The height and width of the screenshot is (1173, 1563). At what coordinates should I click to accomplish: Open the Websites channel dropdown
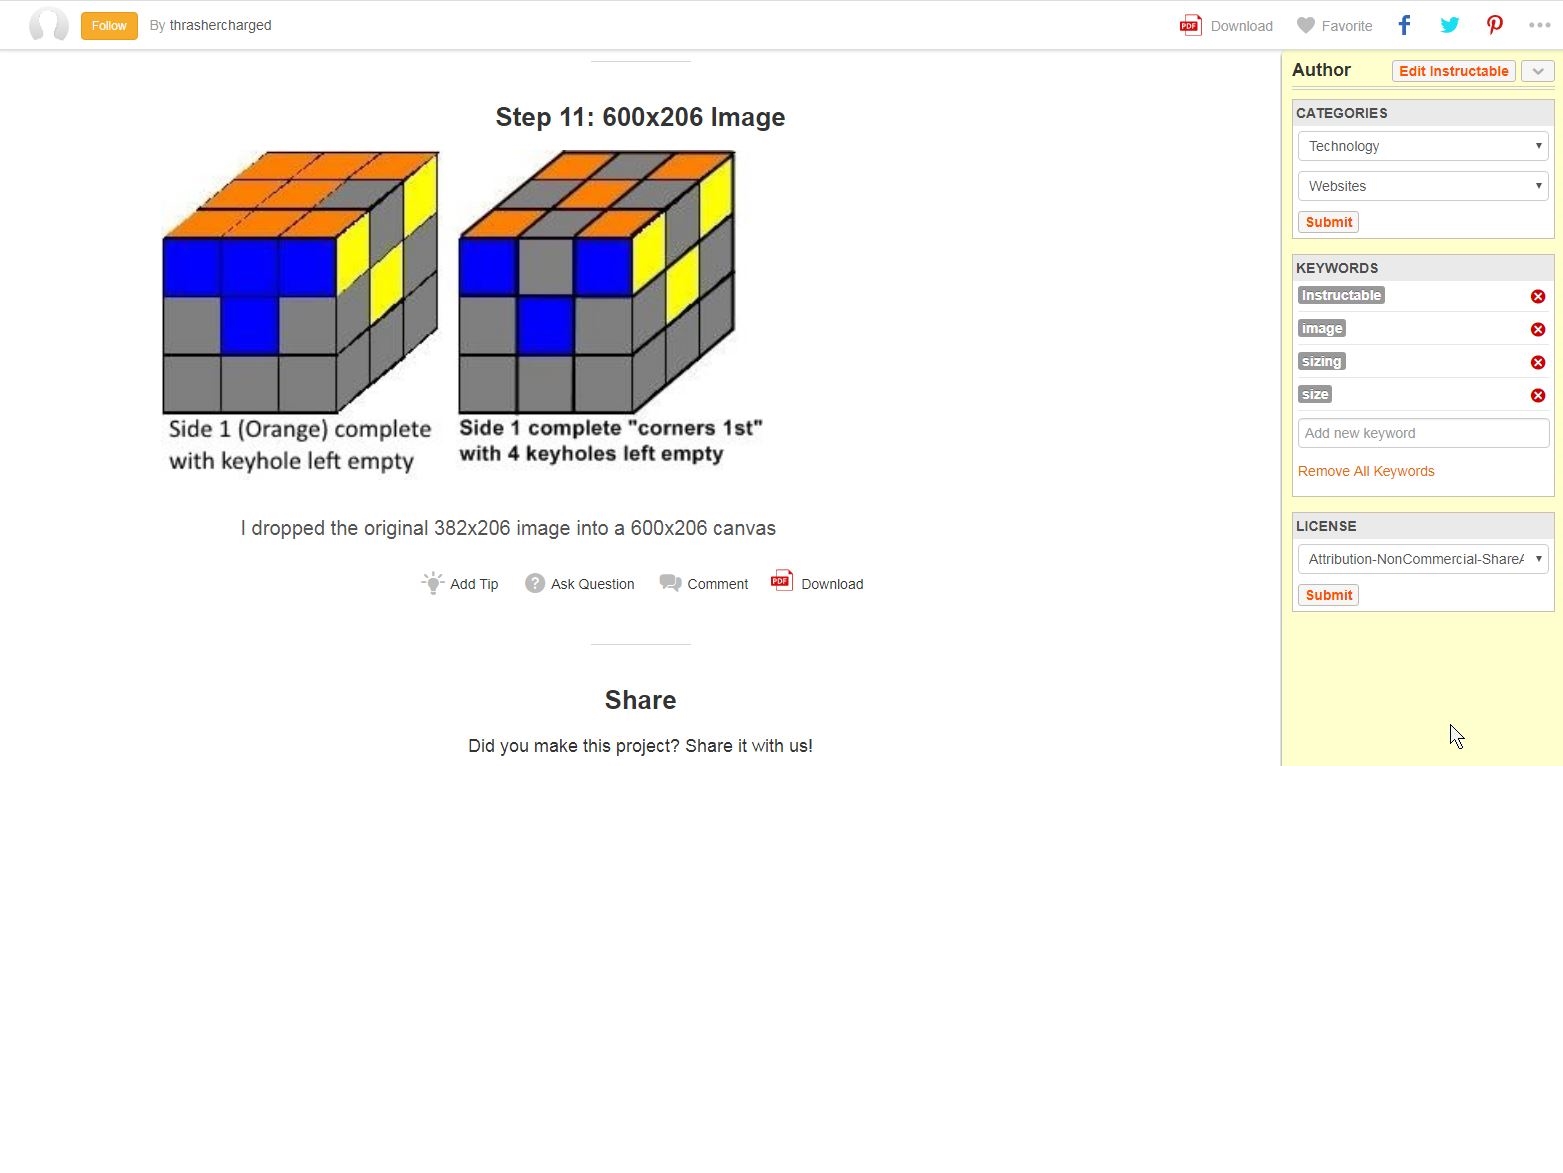[1423, 186]
